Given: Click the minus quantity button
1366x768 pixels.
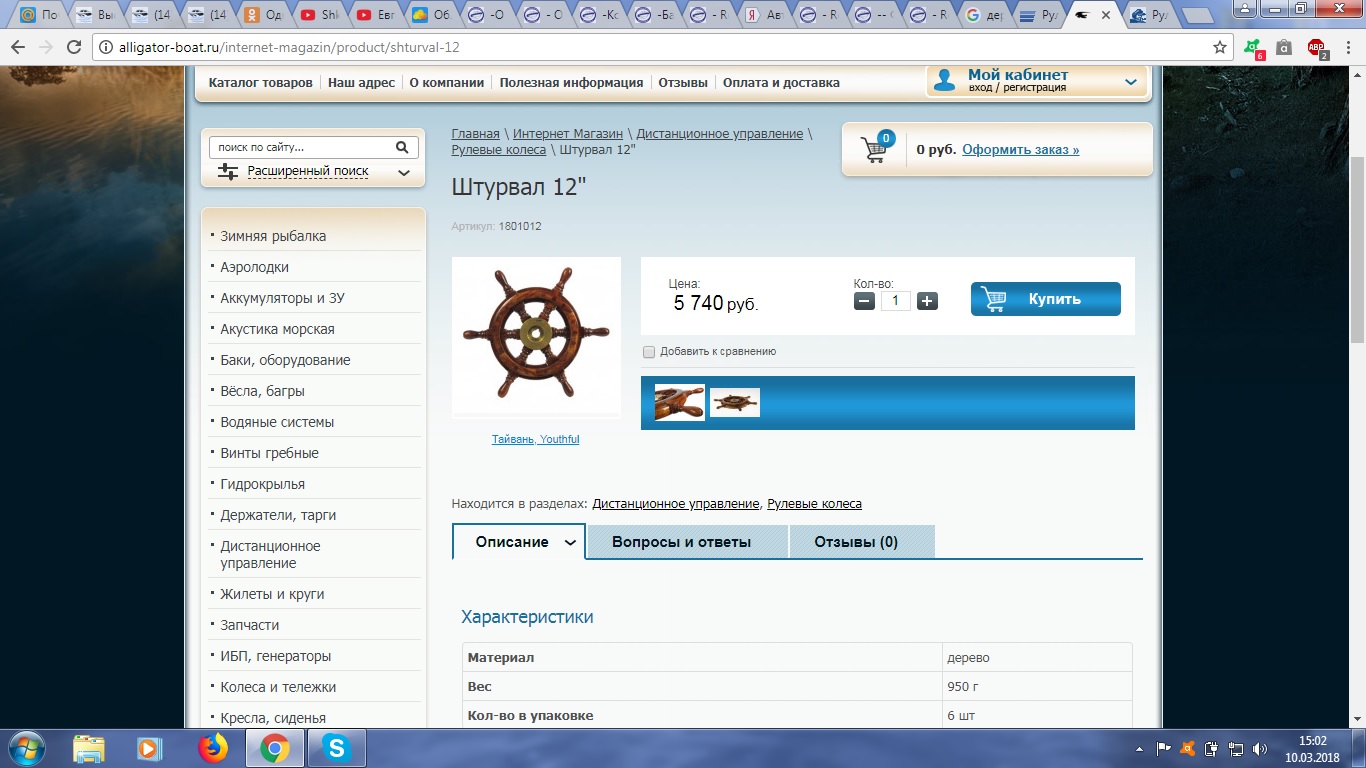Looking at the screenshot, I should pyautogui.click(x=865, y=301).
